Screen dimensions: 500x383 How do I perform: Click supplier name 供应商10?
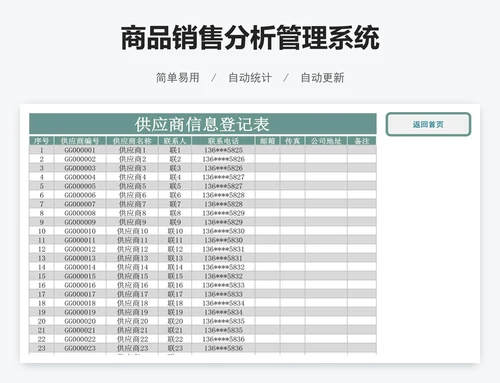pos(132,231)
